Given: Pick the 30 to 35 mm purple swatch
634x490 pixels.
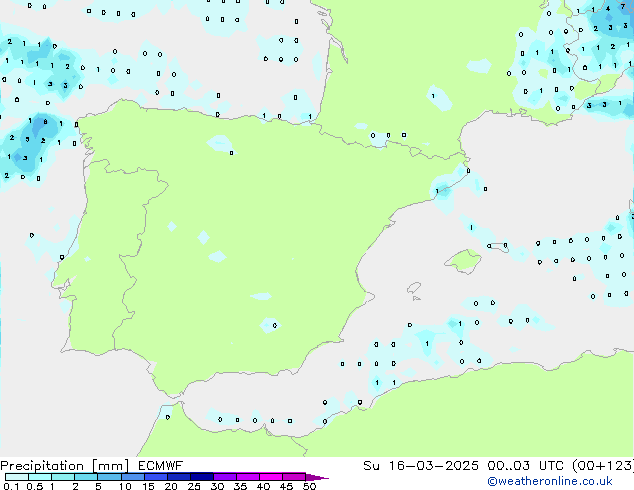Looking at the screenshot, I should tap(225, 477).
